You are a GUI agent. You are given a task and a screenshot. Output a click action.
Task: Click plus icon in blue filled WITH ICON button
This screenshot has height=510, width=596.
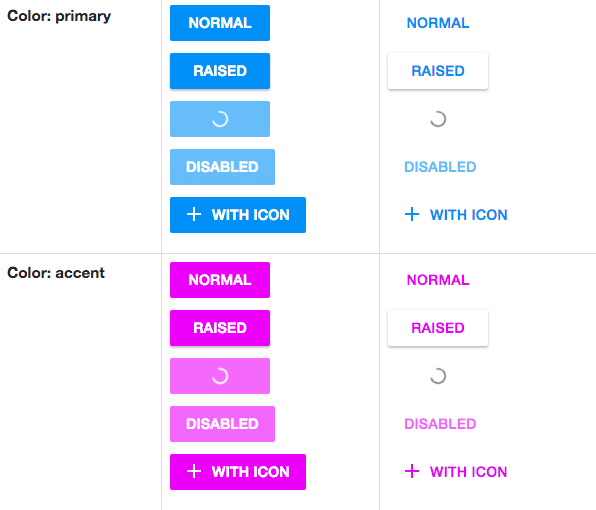click(194, 214)
